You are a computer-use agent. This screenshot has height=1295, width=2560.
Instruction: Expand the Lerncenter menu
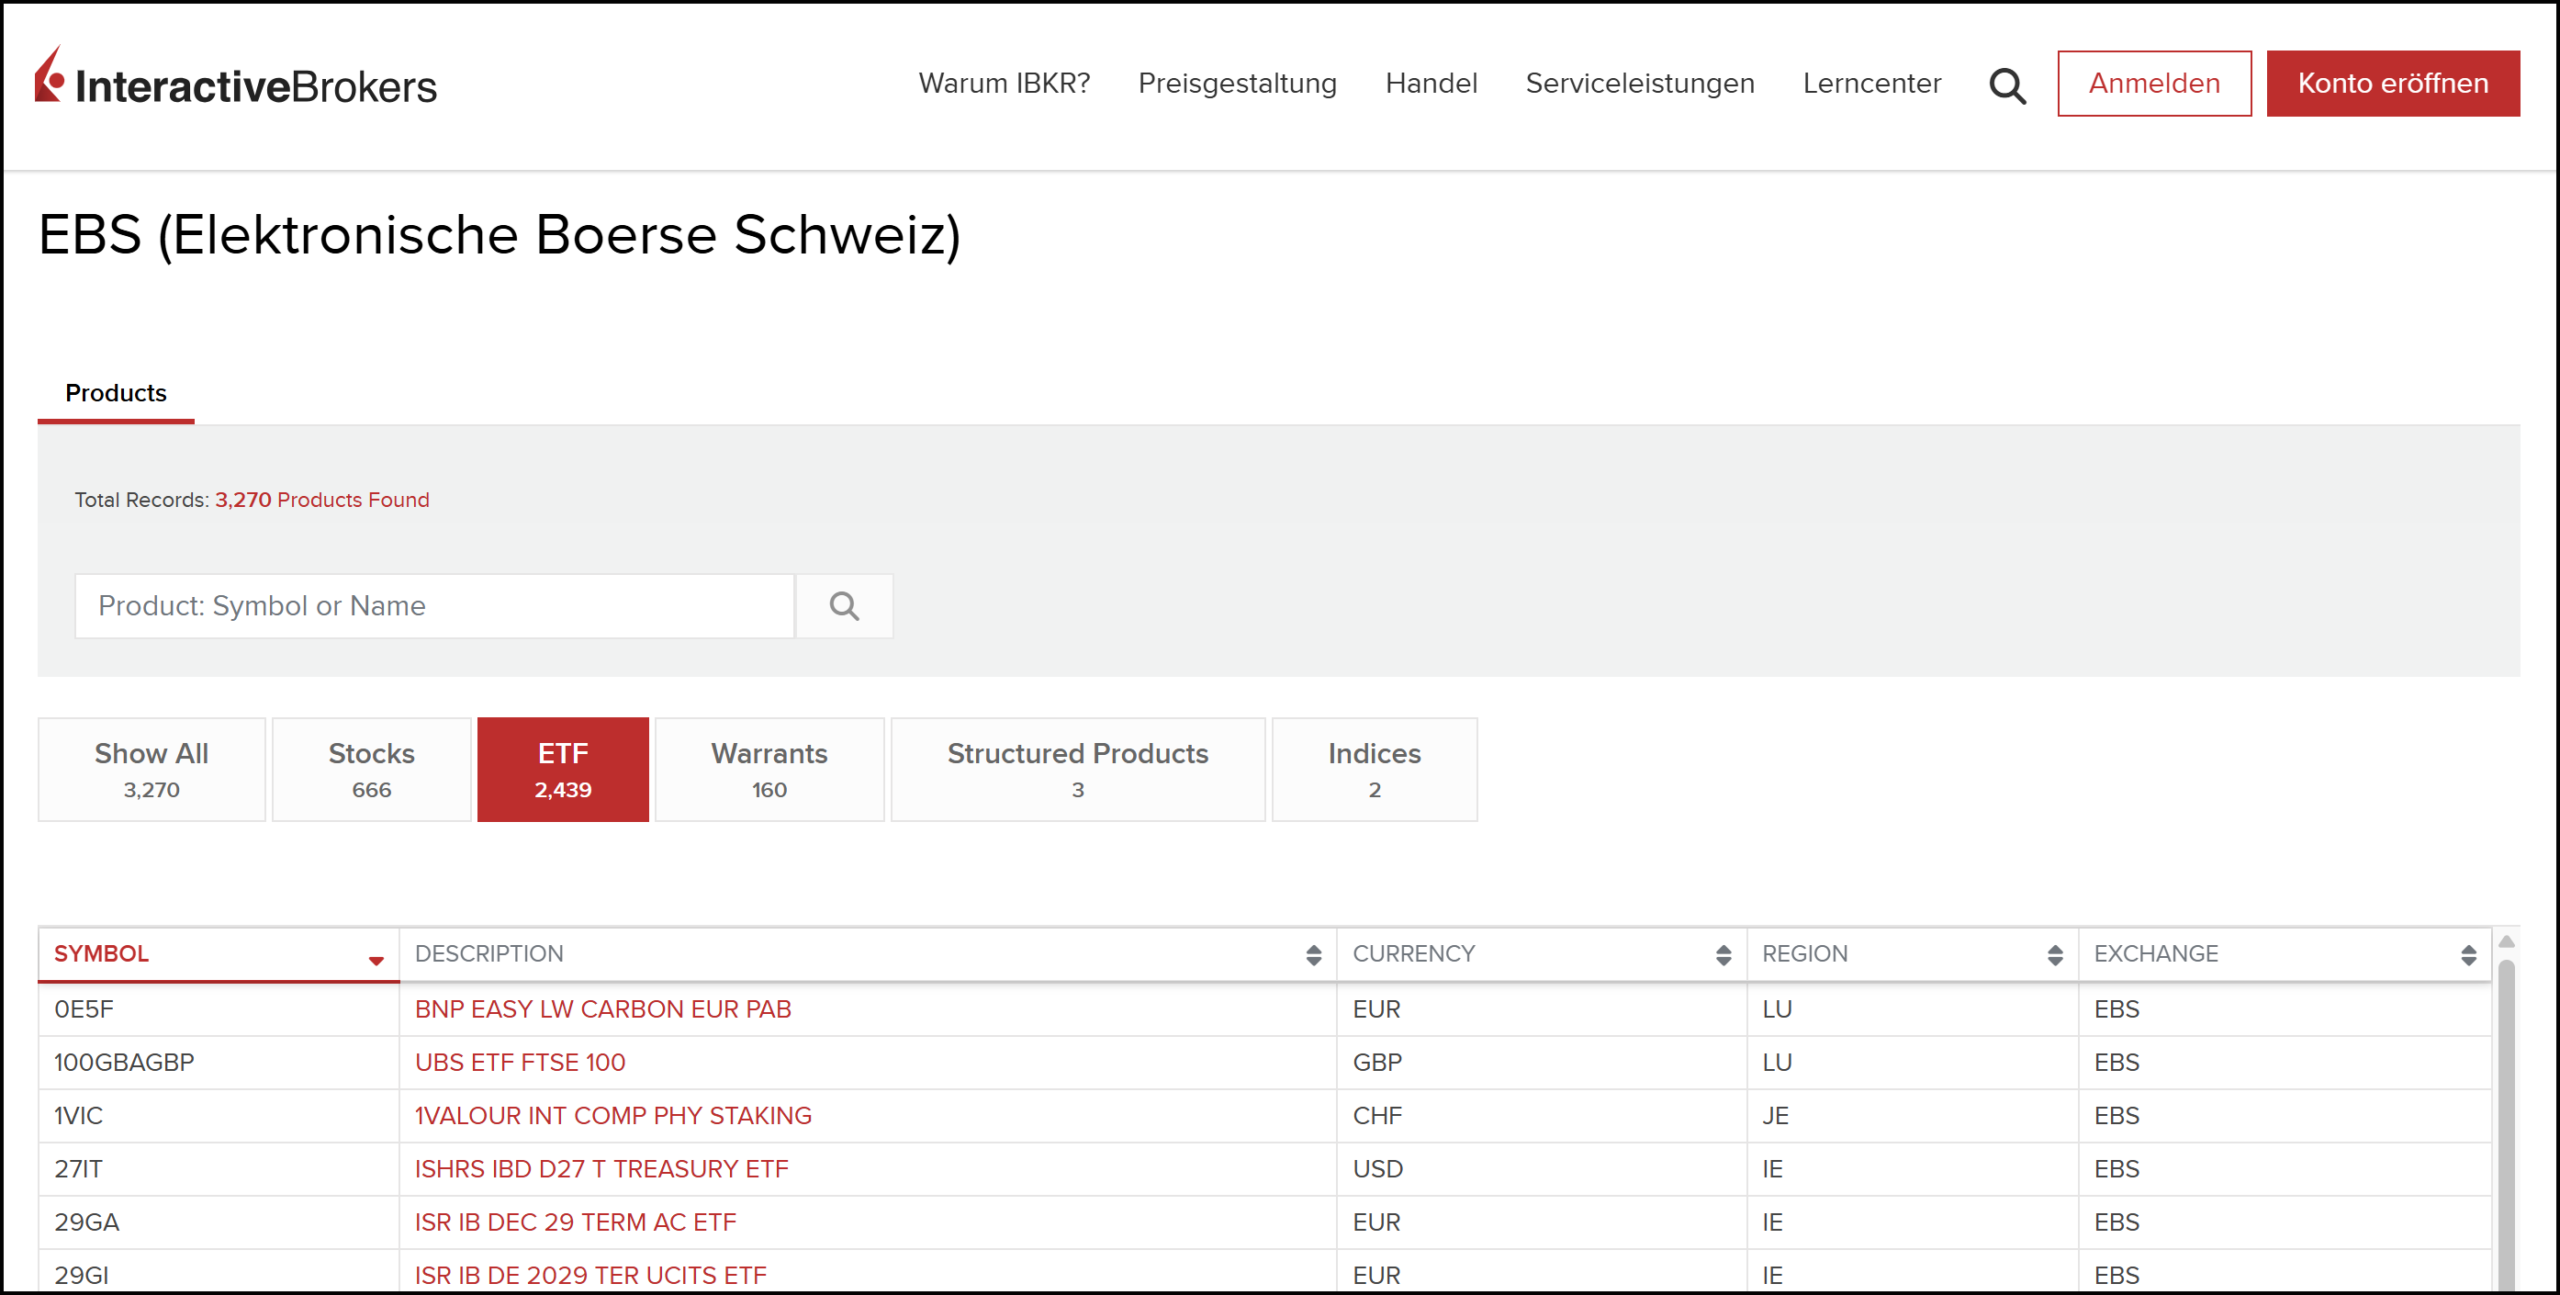click(x=1872, y=83)
